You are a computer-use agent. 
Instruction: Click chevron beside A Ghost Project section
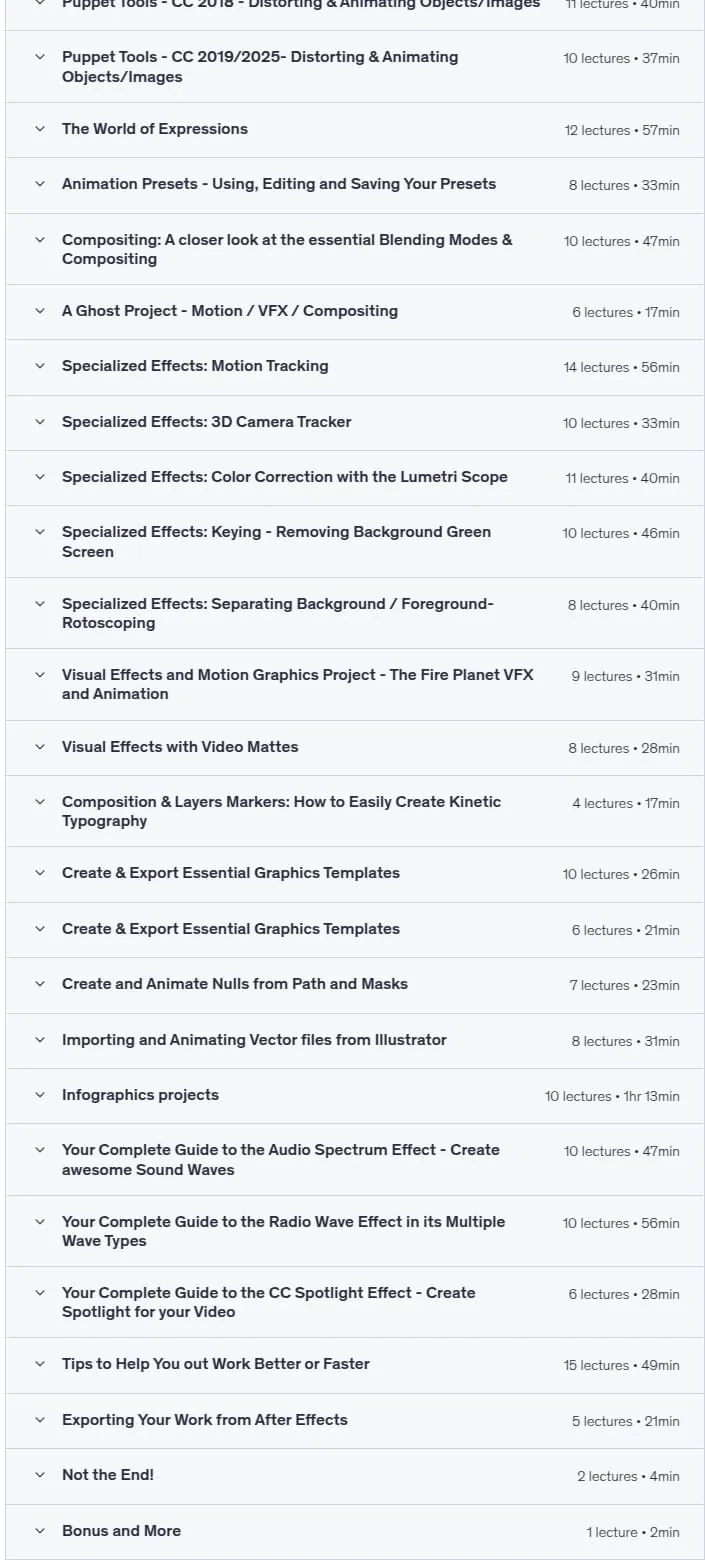coord(40,311)
